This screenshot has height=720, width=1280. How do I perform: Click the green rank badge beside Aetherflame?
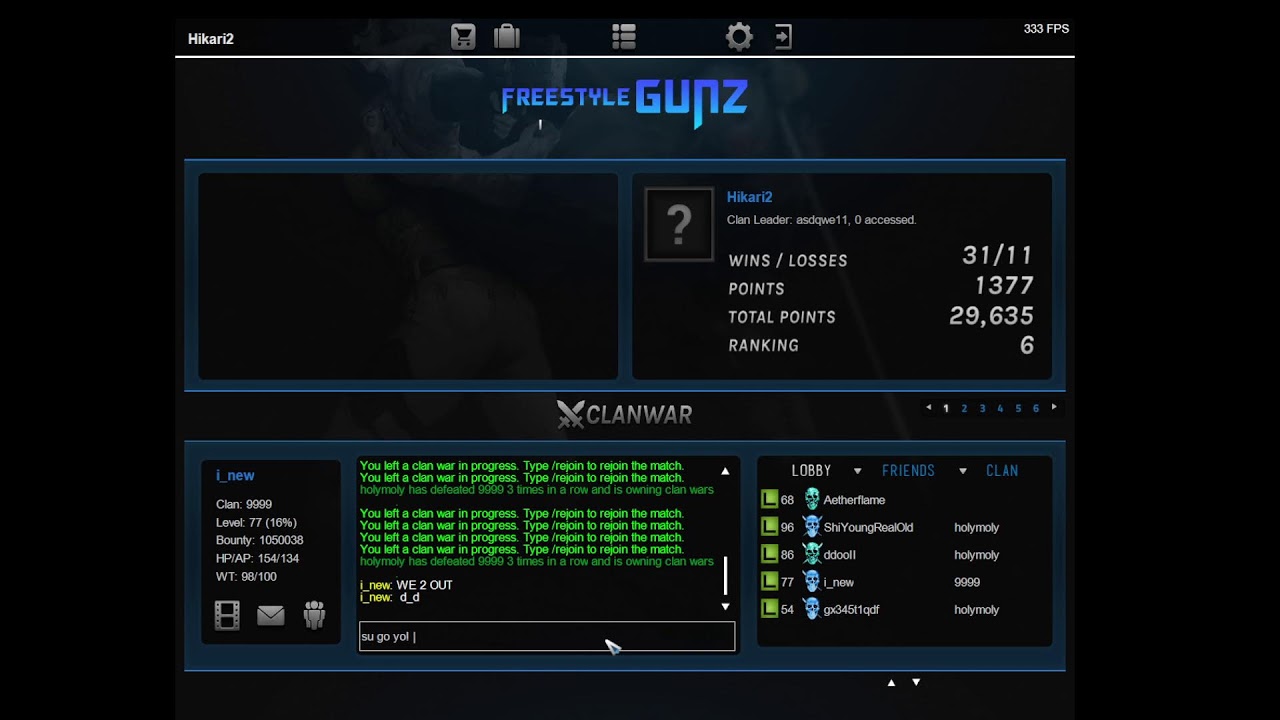click(x=769, y=499)
